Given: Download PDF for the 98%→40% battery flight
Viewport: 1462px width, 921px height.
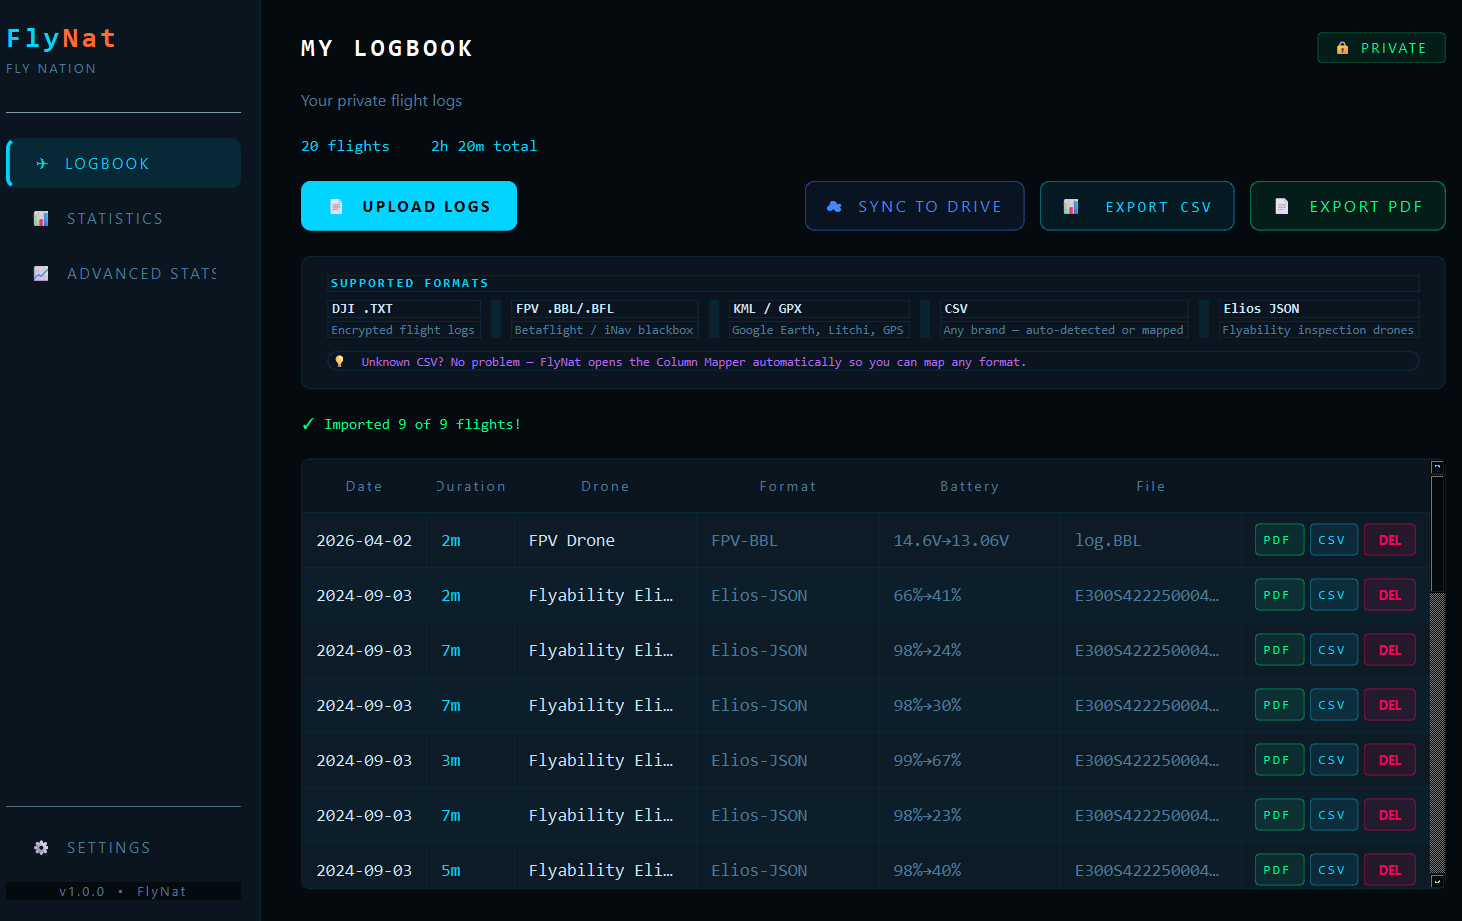Looking at the screenshot, I should (1279, 870).
